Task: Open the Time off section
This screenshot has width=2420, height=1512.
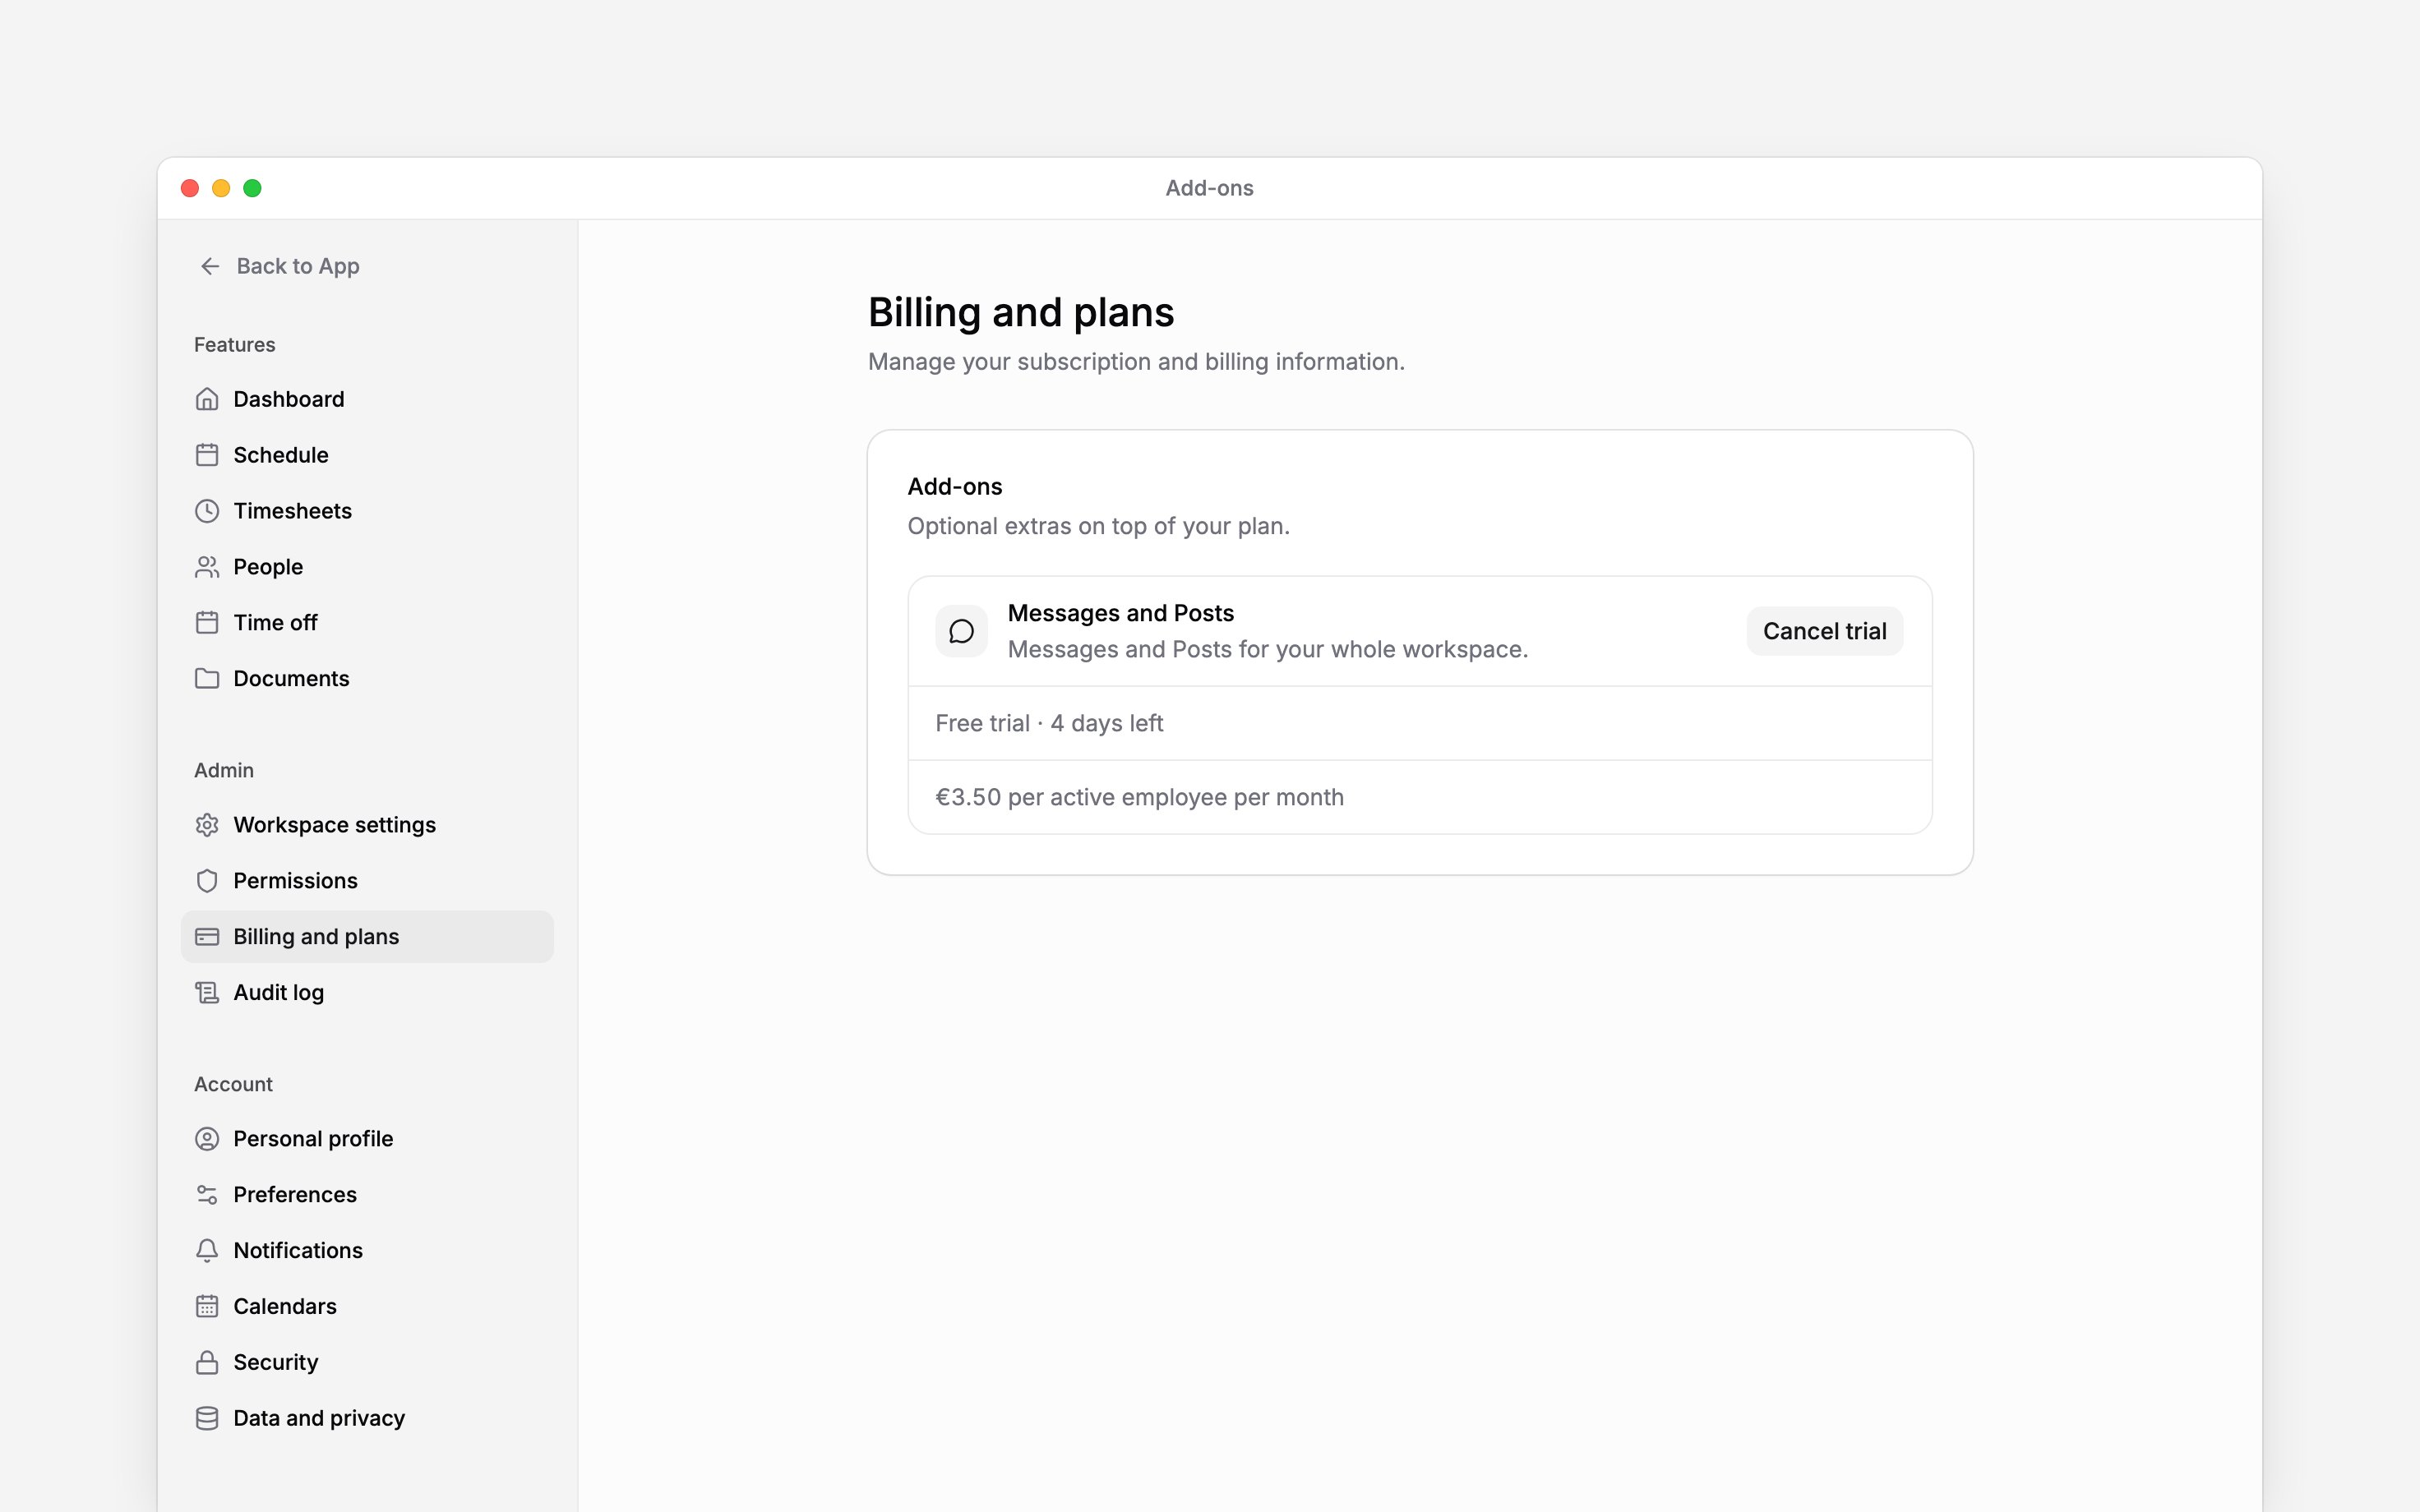Action: click(x=367, y=623)
